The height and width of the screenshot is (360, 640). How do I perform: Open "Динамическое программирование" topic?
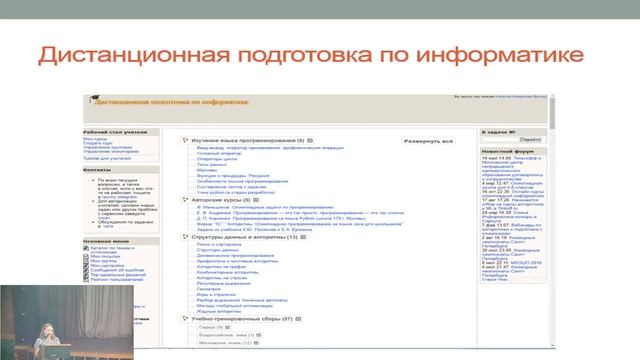pyautogui.click(x=236, y=256)
